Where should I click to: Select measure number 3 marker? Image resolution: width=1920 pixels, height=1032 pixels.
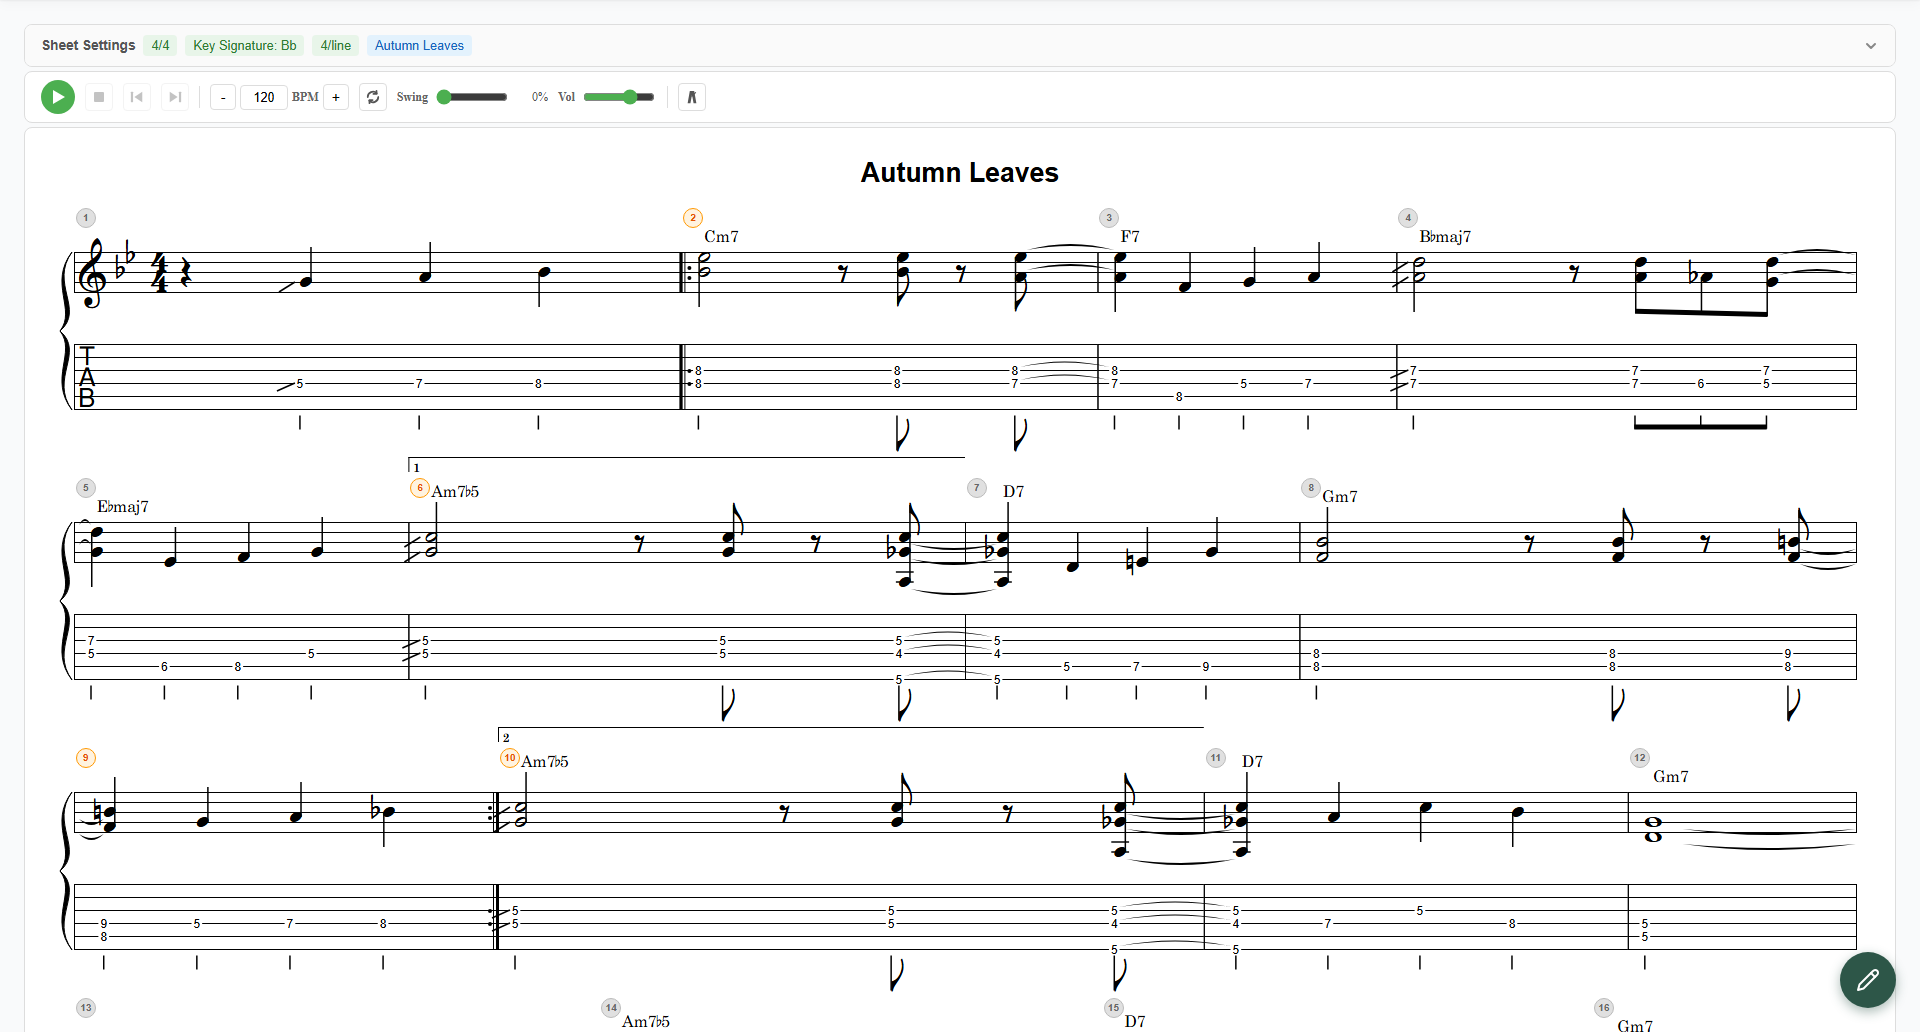tap(1108, 218)
